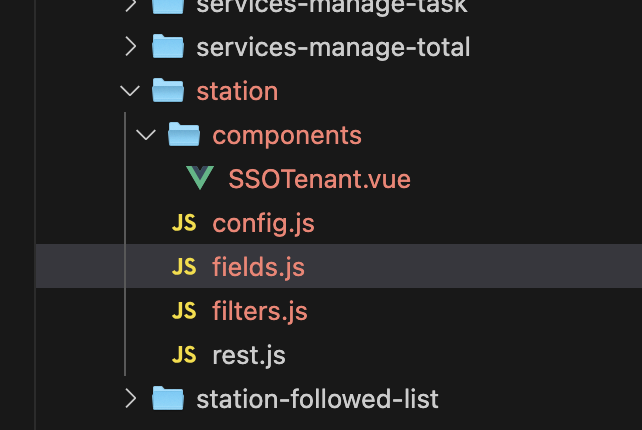The height and width of the screenshot is (430, 642).
Task: Select the station-followed-list folder name
Action: 317,399
